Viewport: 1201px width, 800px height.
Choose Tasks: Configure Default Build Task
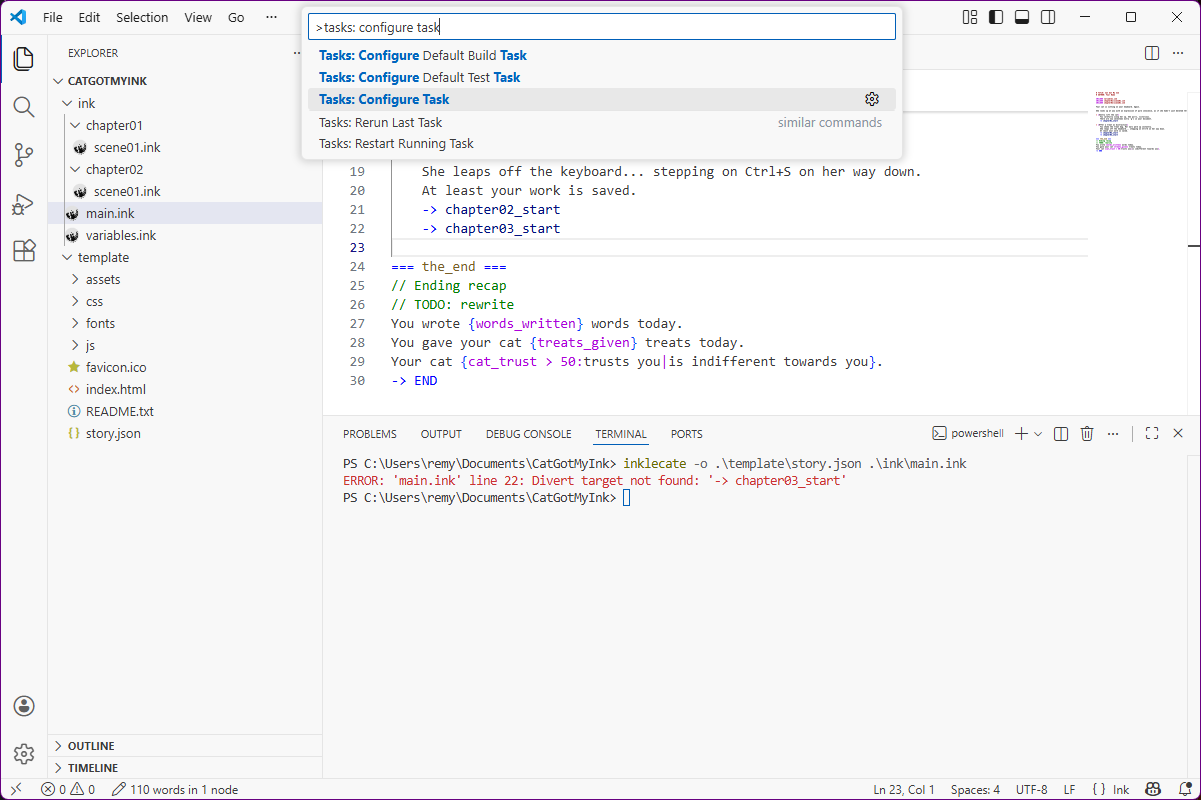(x=602, y=55)
